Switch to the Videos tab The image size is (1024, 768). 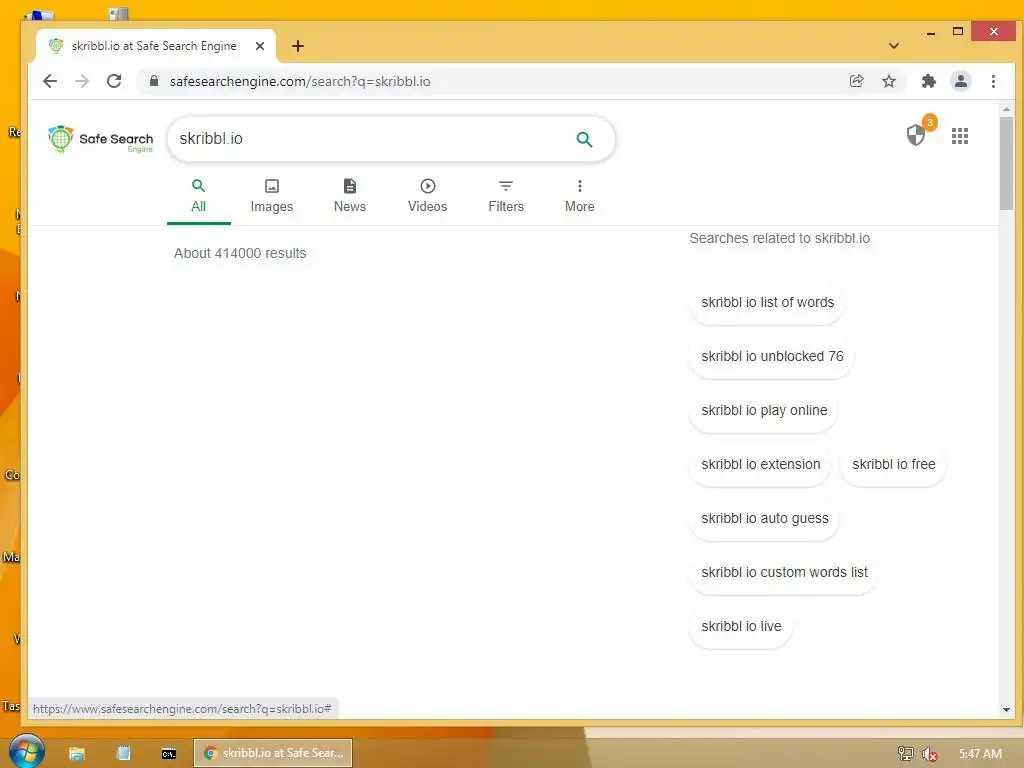(428, 196)
